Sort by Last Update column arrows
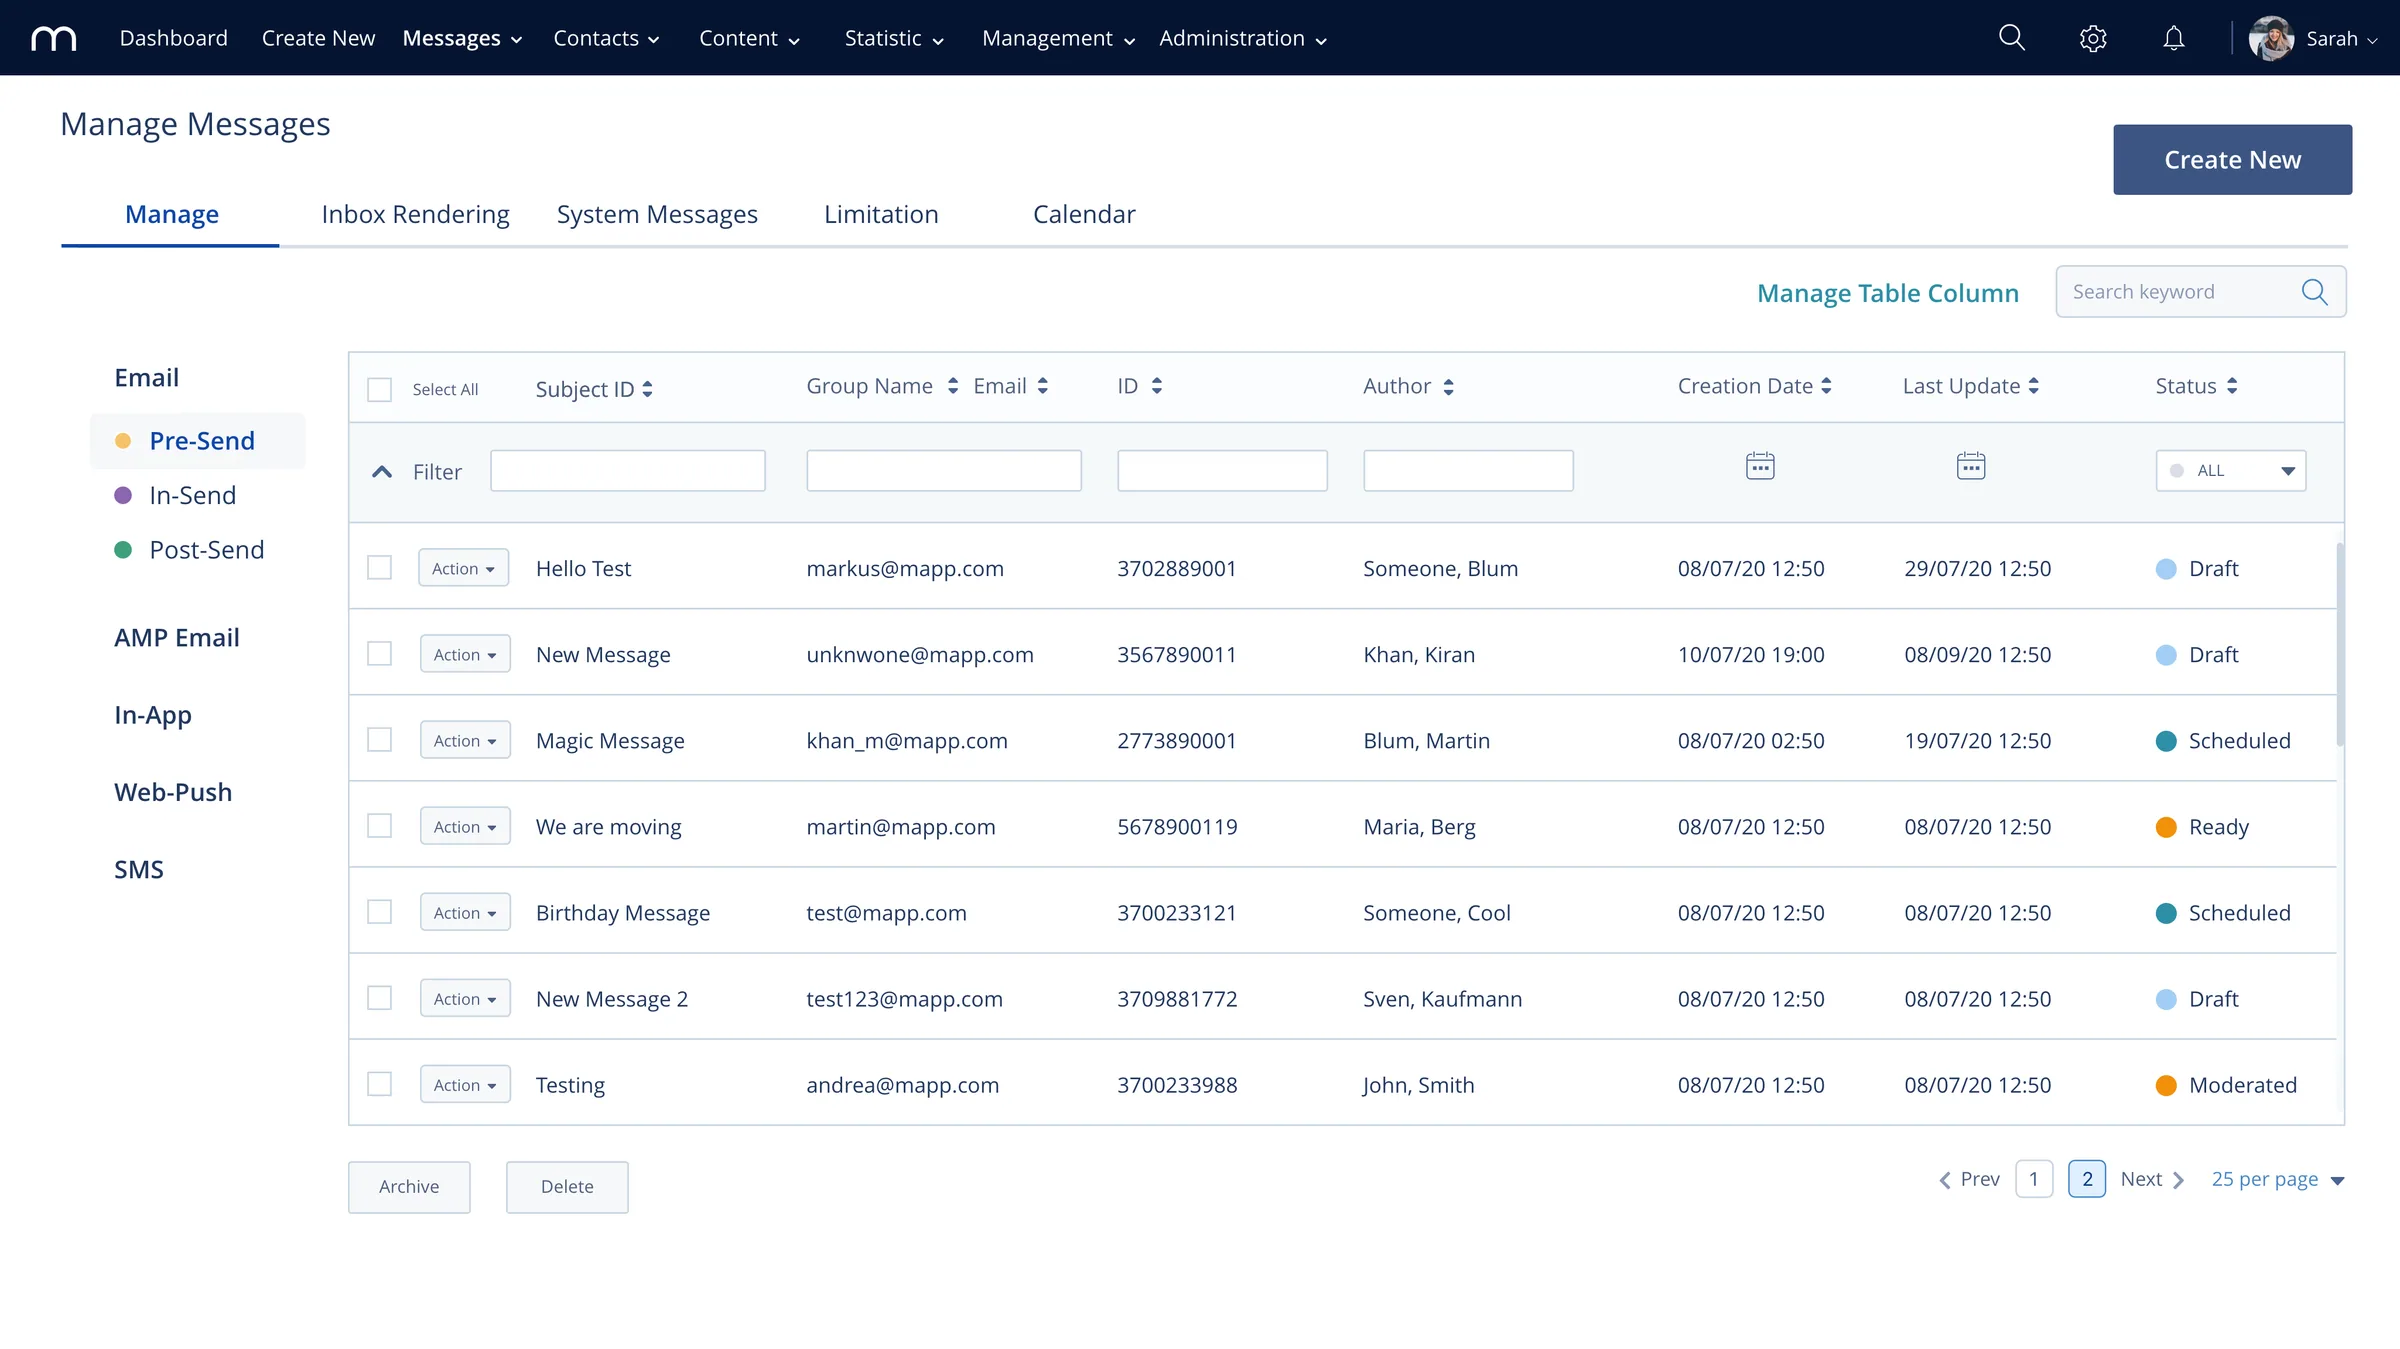This screenshot has width=2400, height=1349. coord(2034,386)
